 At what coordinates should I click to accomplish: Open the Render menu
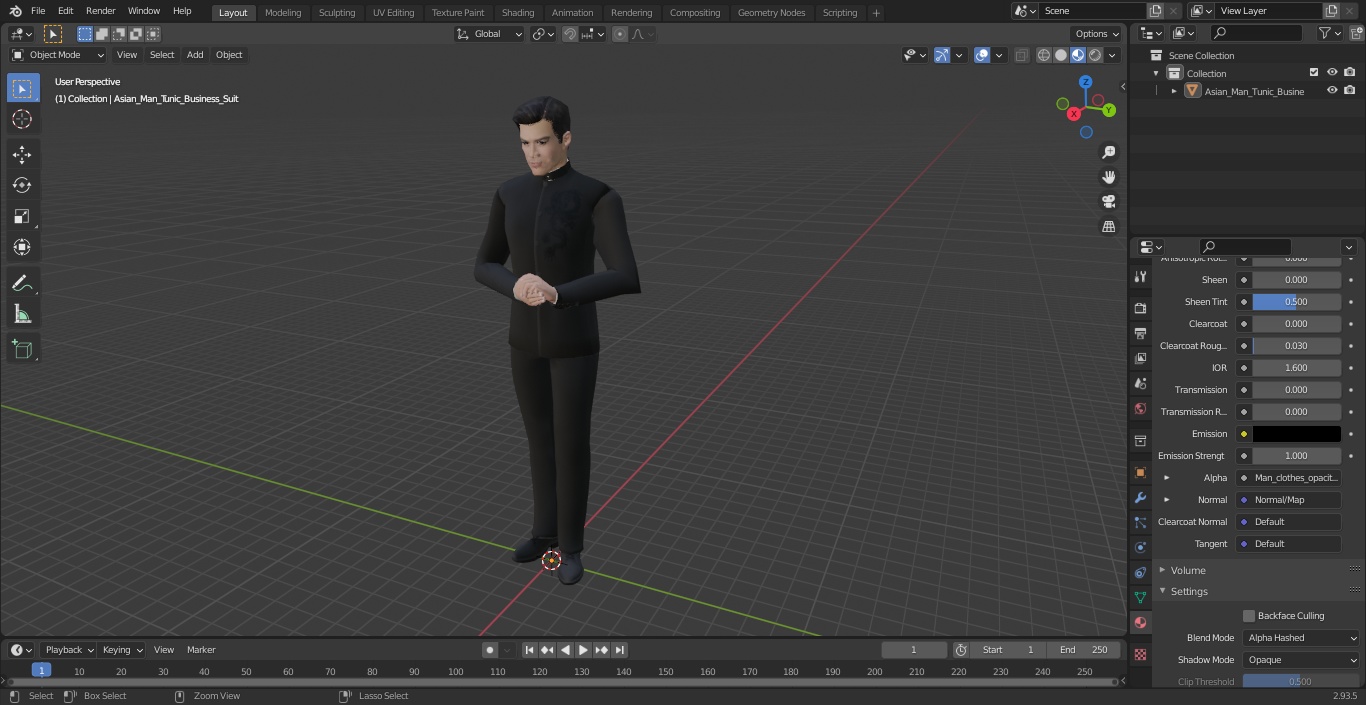click(100, 11)
